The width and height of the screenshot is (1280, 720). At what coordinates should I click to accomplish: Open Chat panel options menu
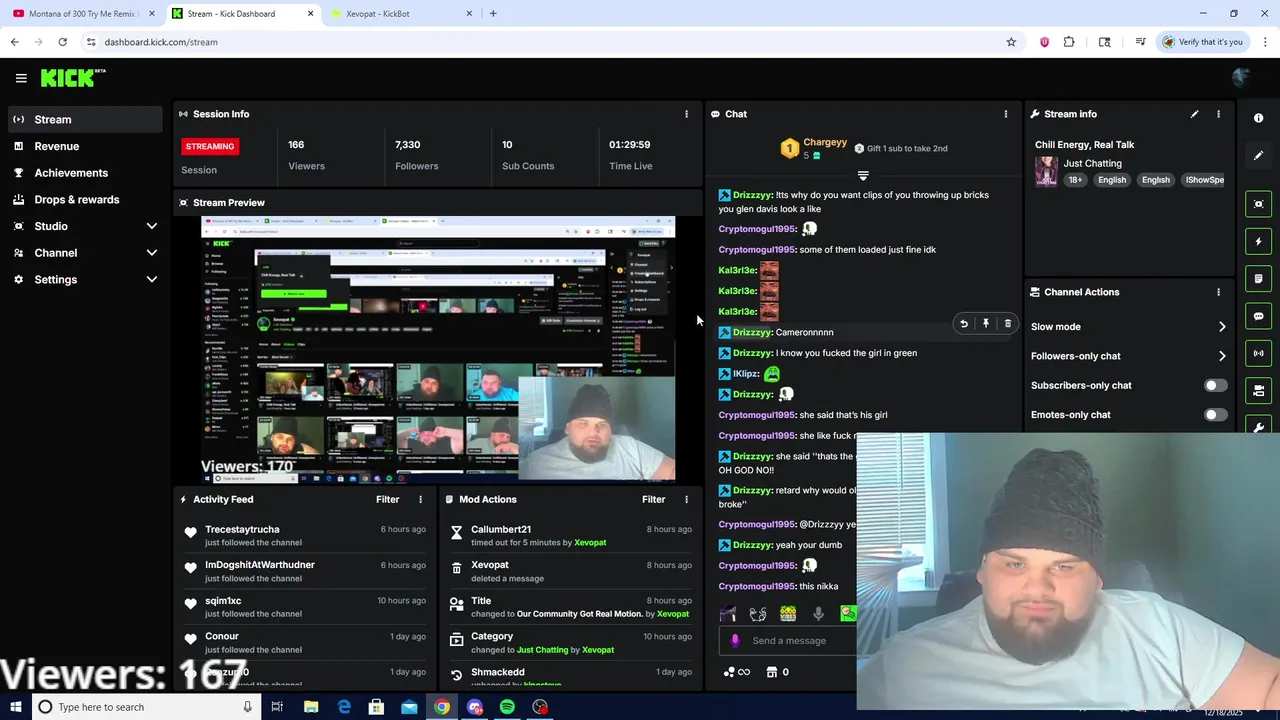(x=1006, y=114)
